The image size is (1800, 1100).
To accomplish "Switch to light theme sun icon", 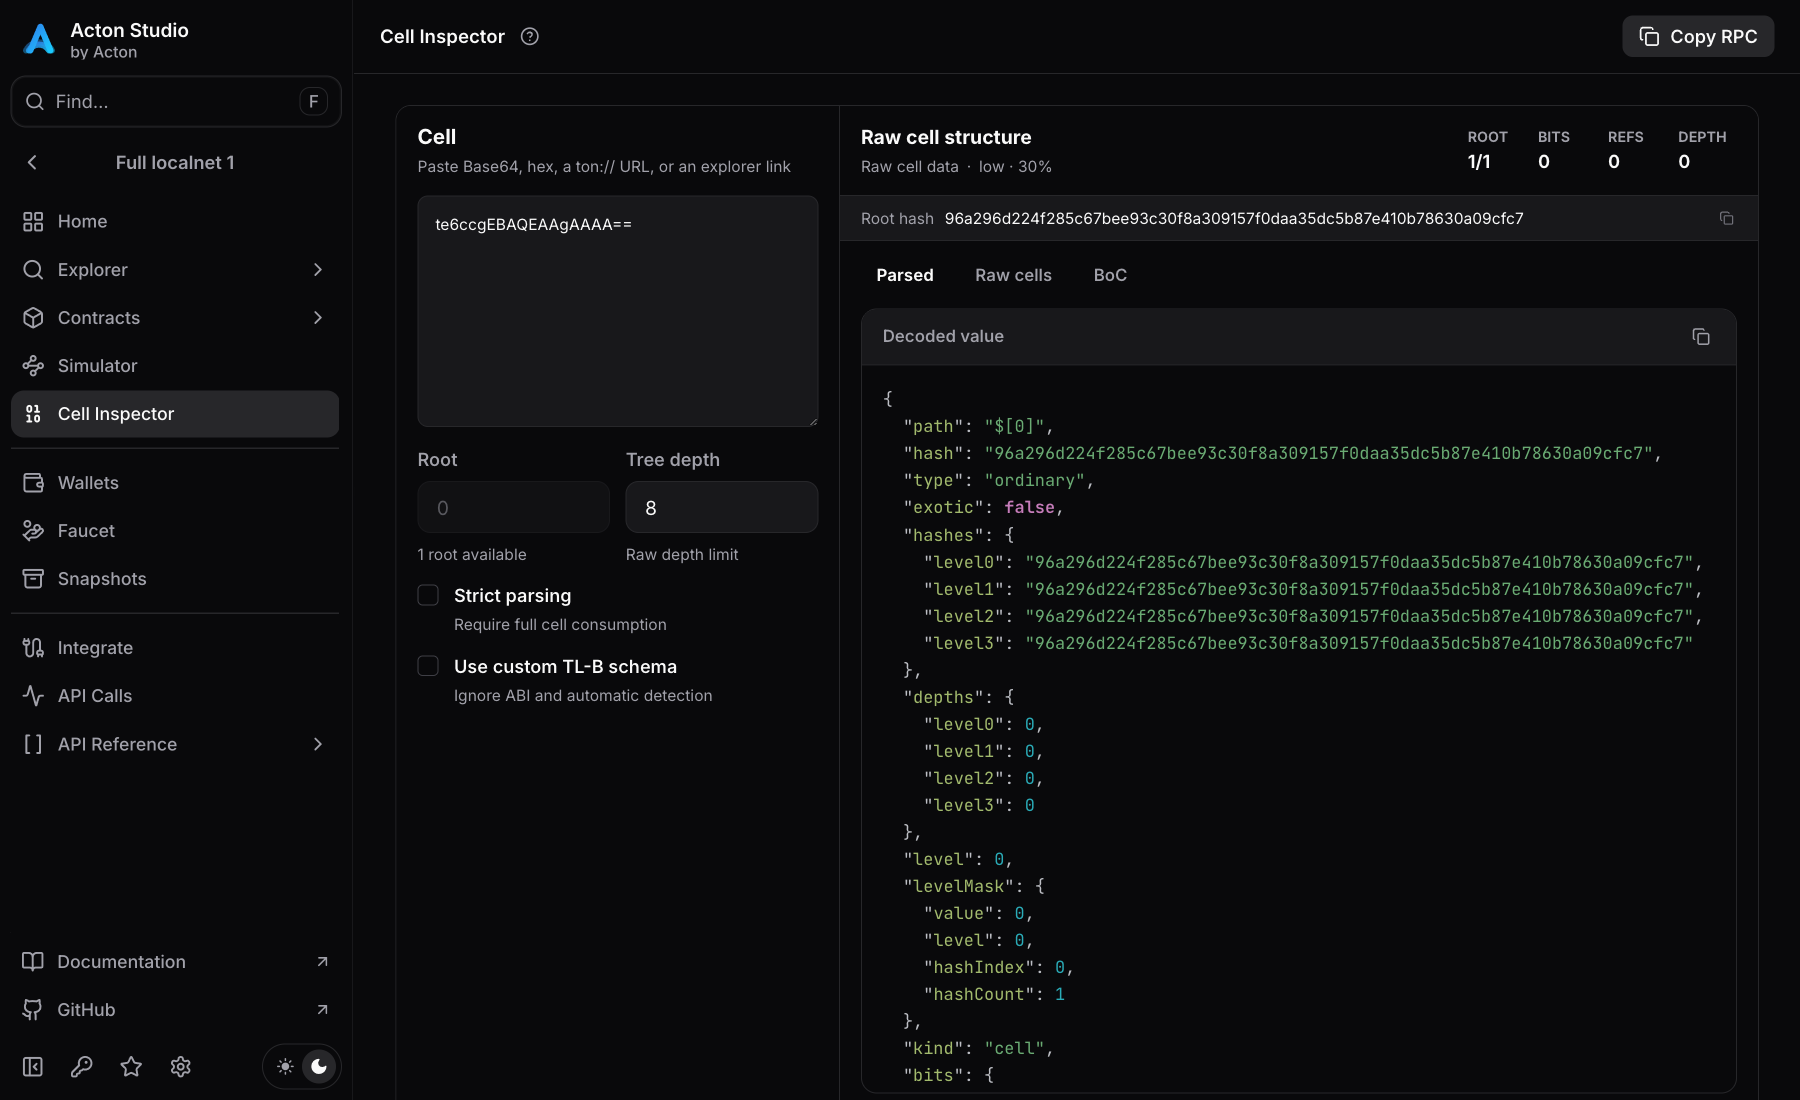I will pos(285,1066).
